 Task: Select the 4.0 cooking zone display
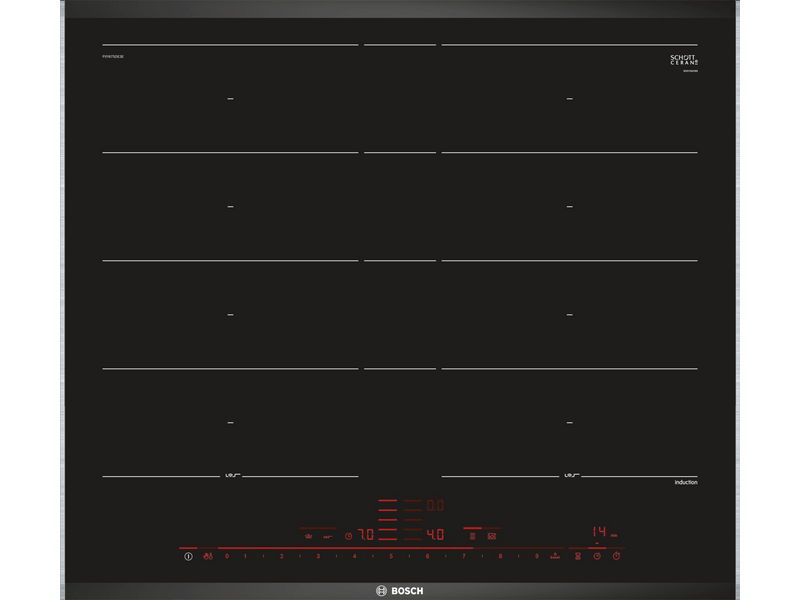click(435, 535)
